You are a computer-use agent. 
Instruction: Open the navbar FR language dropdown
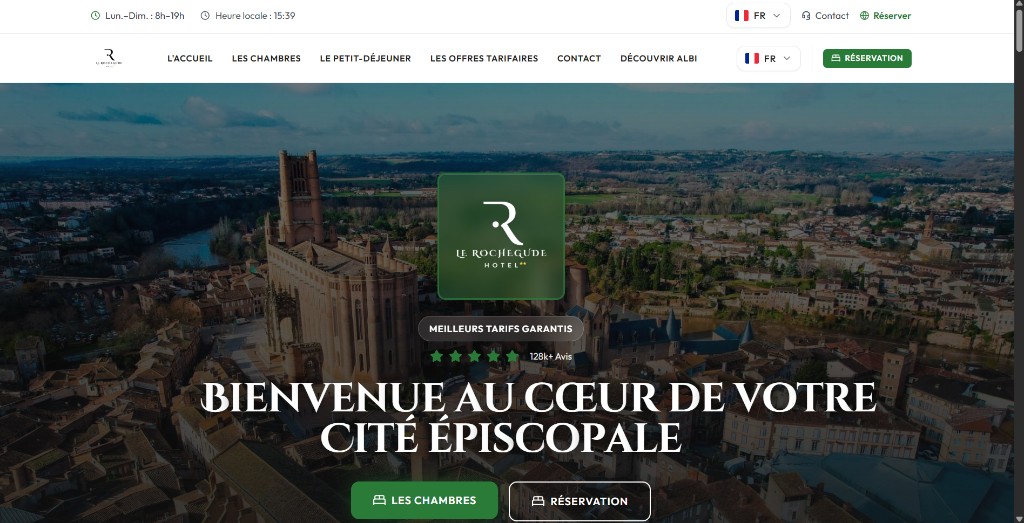click(x=769, y=58)
